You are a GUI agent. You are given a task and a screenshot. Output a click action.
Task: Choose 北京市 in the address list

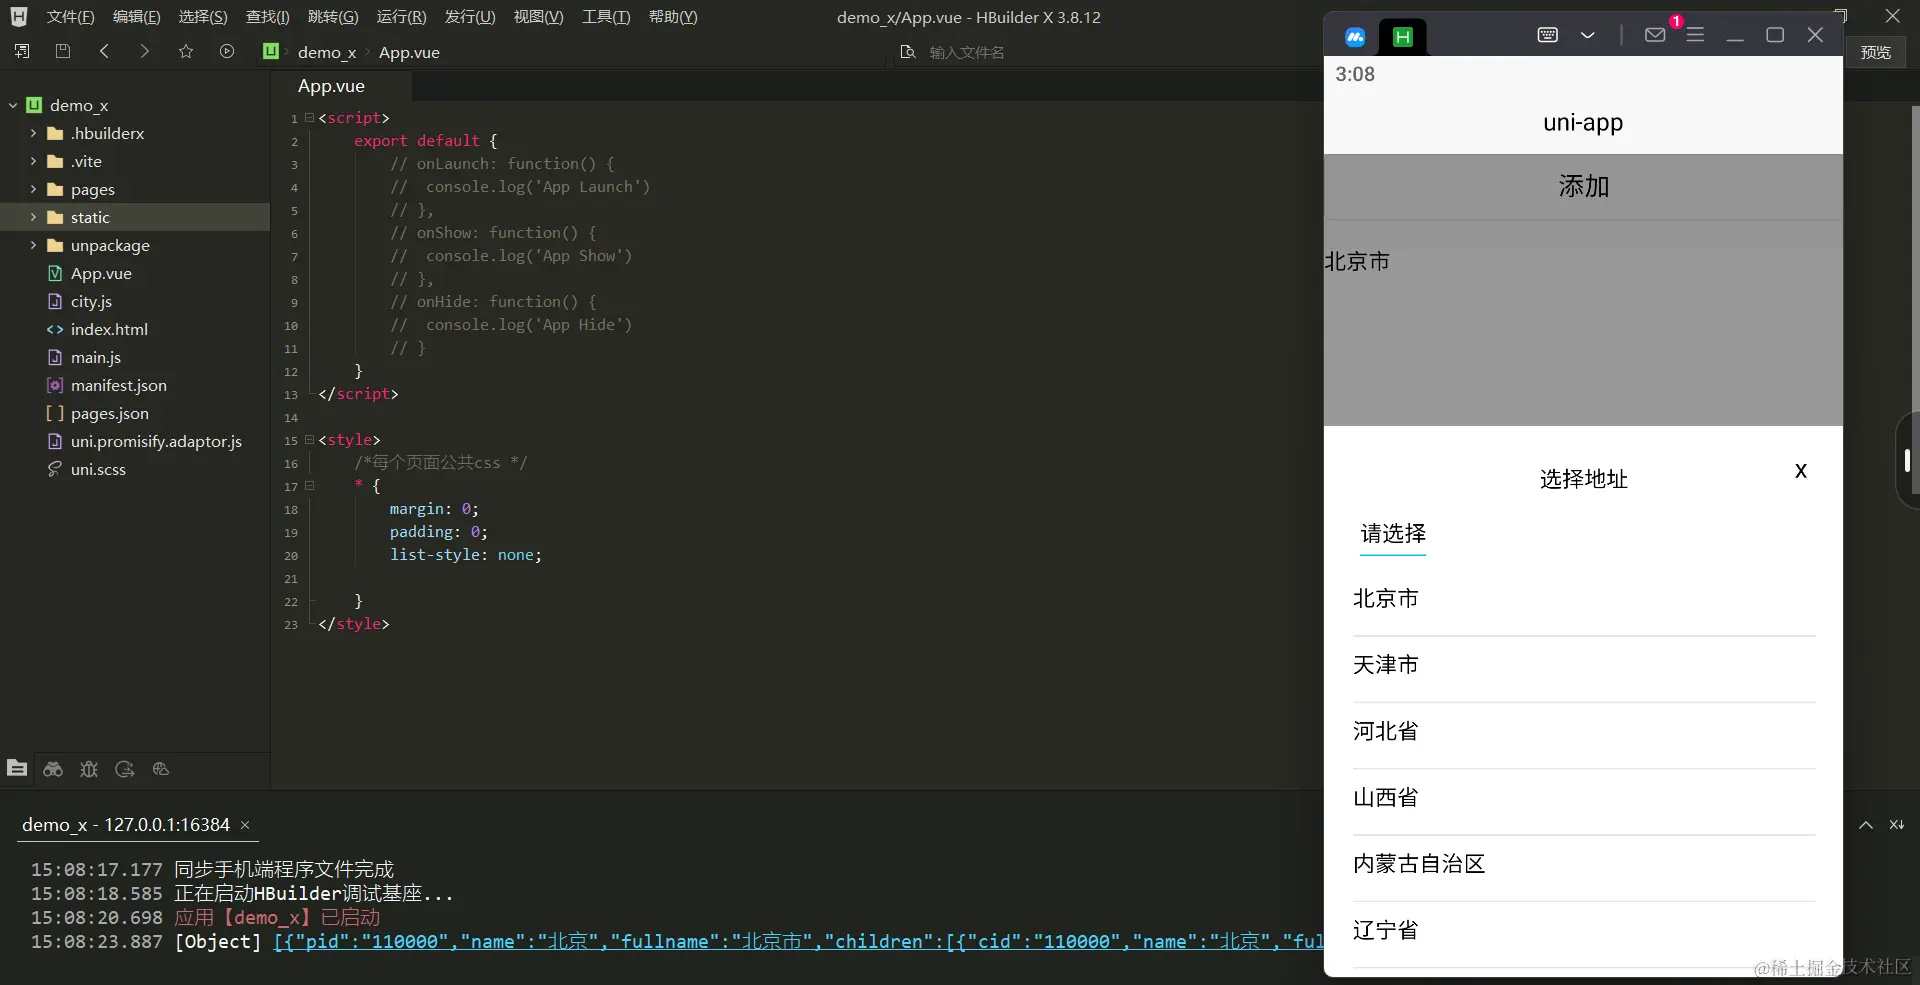(x=1583, y=599)
